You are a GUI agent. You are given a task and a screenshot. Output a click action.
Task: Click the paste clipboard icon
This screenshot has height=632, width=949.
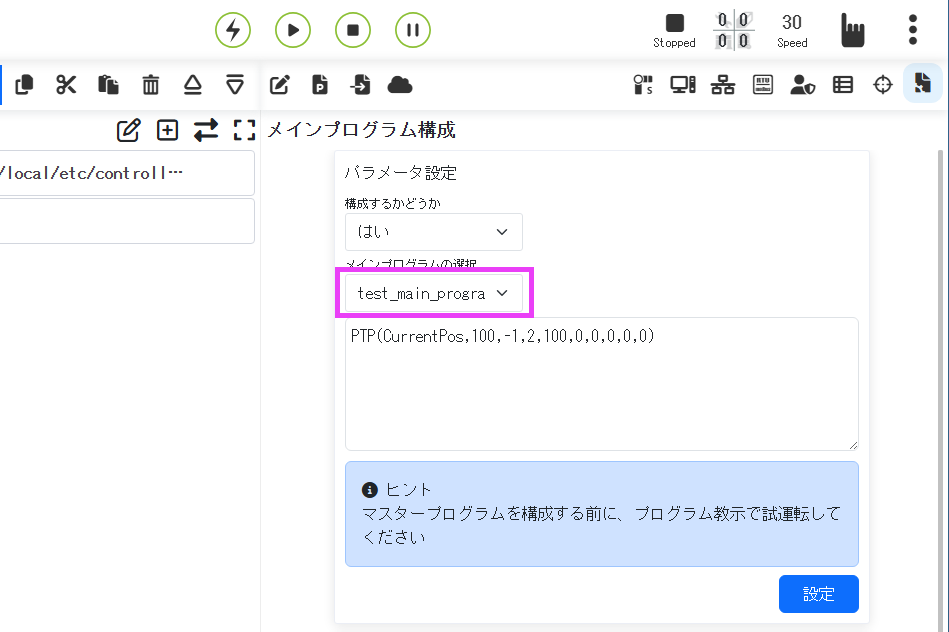(108, 85)
